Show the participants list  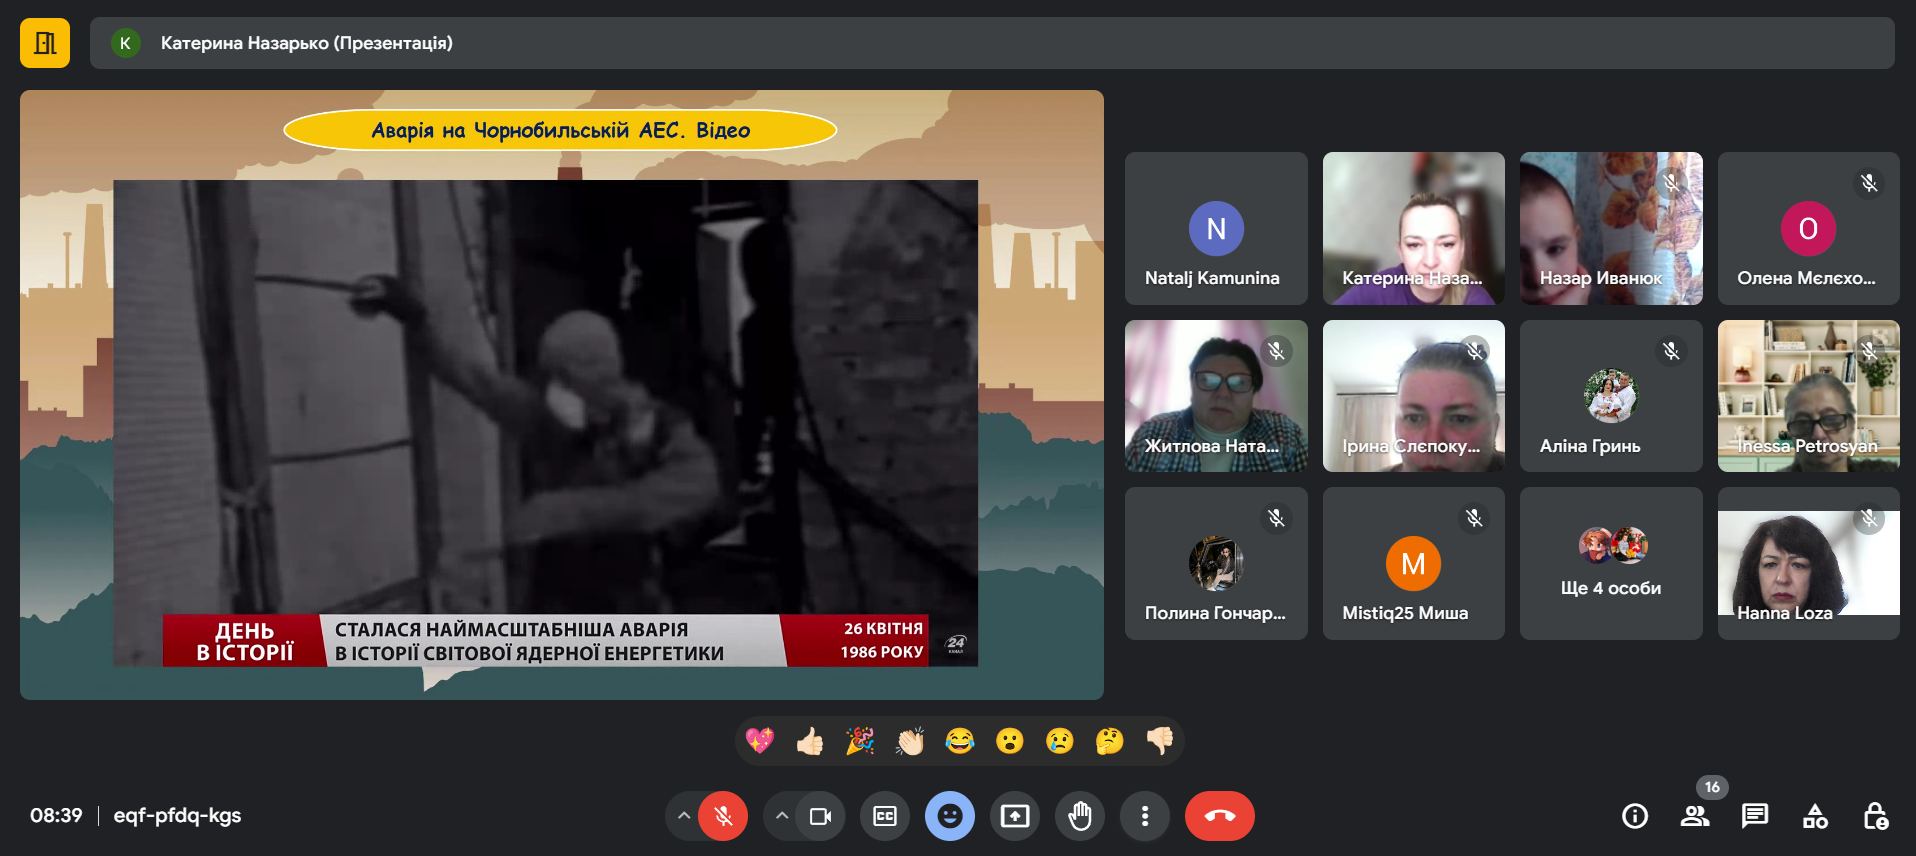pos(1695,816)
